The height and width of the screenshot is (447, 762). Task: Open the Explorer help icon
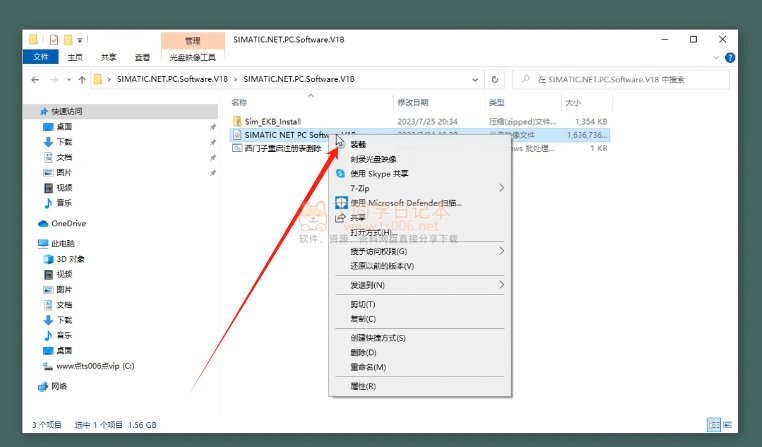[729, 57]
